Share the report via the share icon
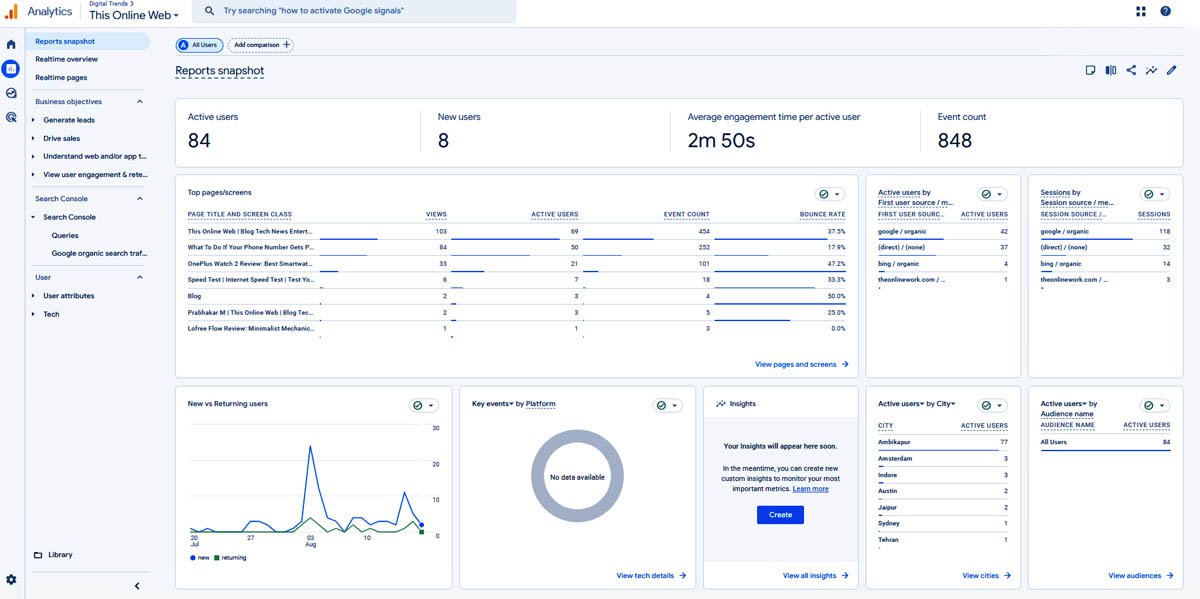1200x599 pixels. tap(1131, 70)
